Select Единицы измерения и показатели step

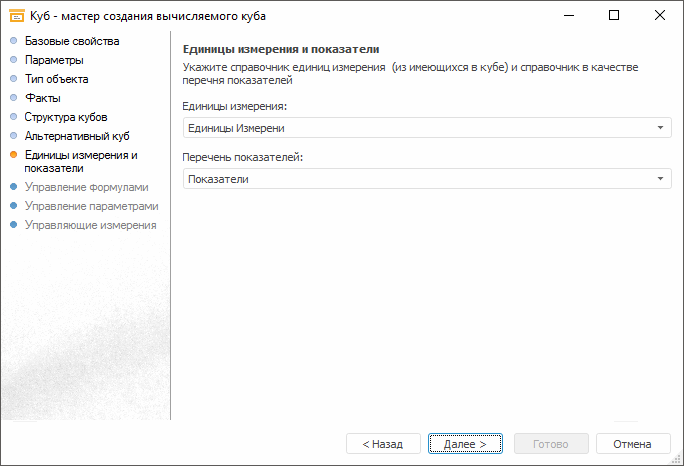[x=80, y=161]
